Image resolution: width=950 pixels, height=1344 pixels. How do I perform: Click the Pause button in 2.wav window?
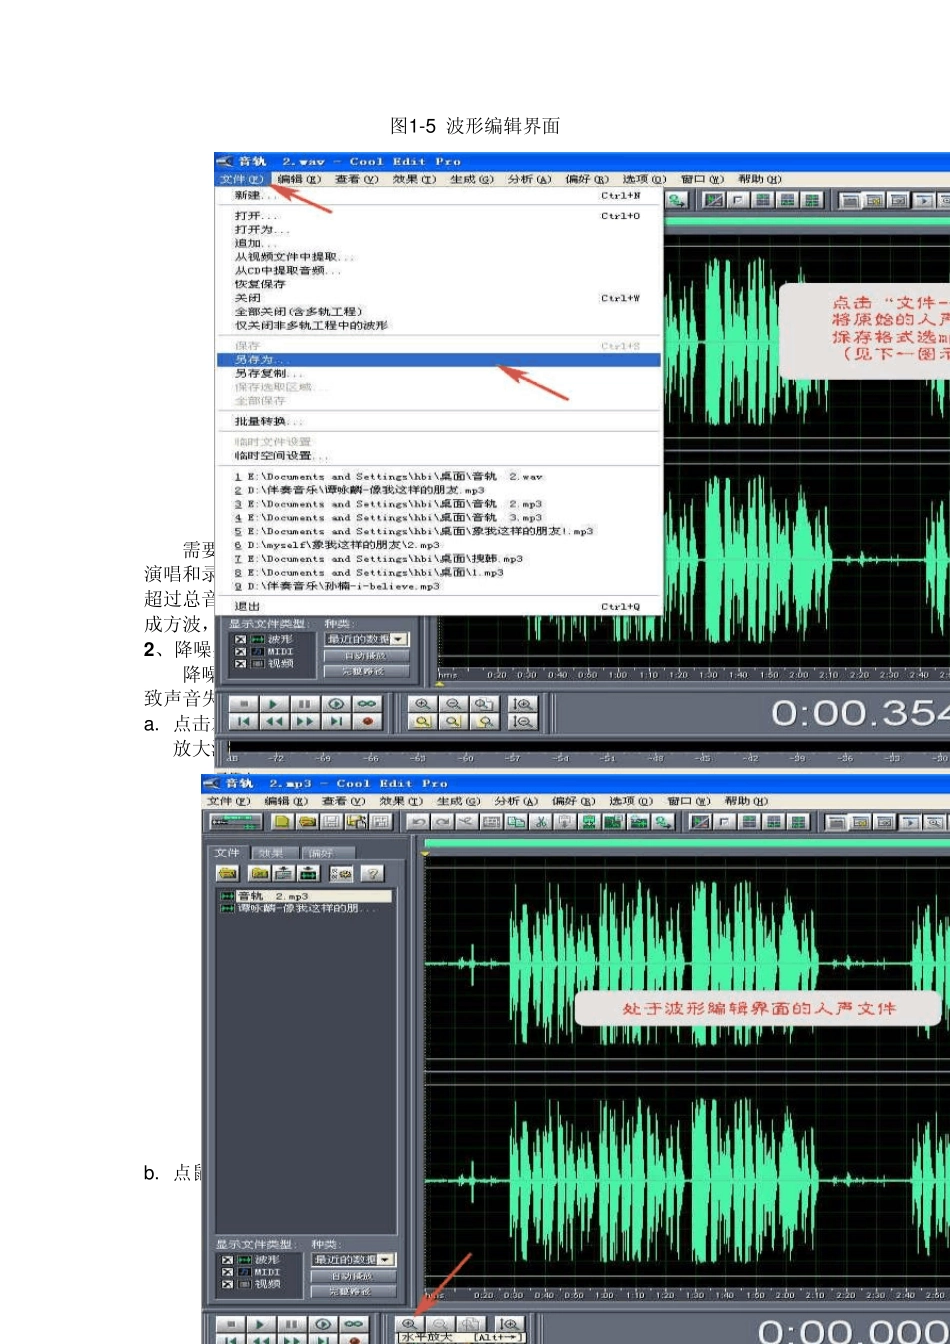[x=305, y=703]
